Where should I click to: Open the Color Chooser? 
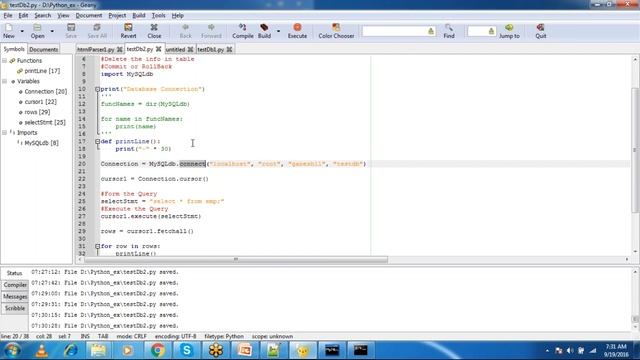click(x=336, y=31)
